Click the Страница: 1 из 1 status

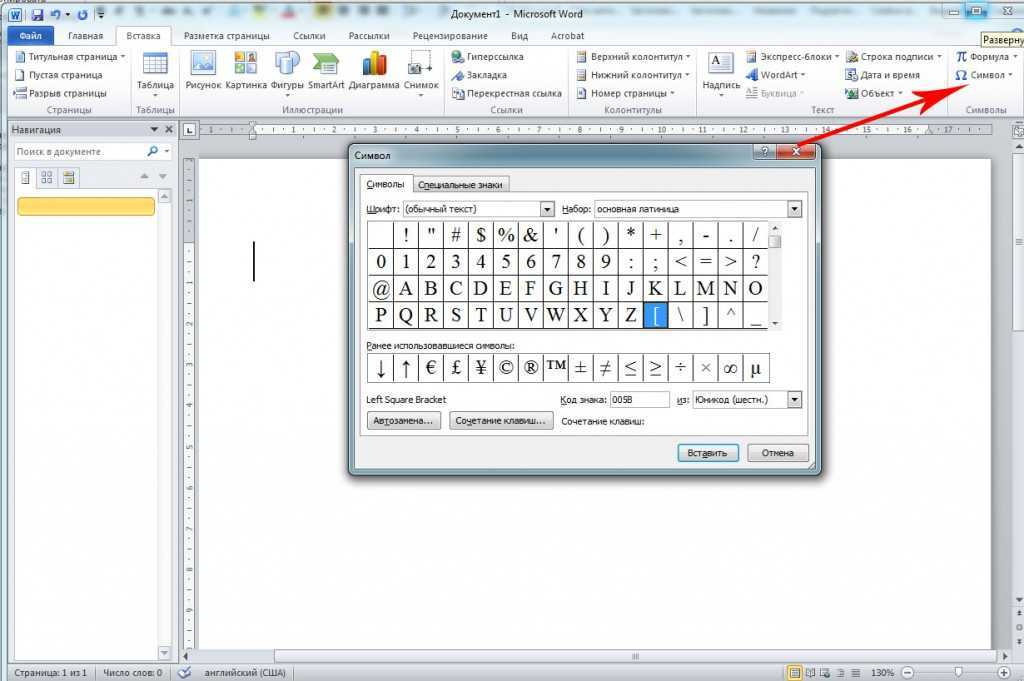(x=50, y=672)
